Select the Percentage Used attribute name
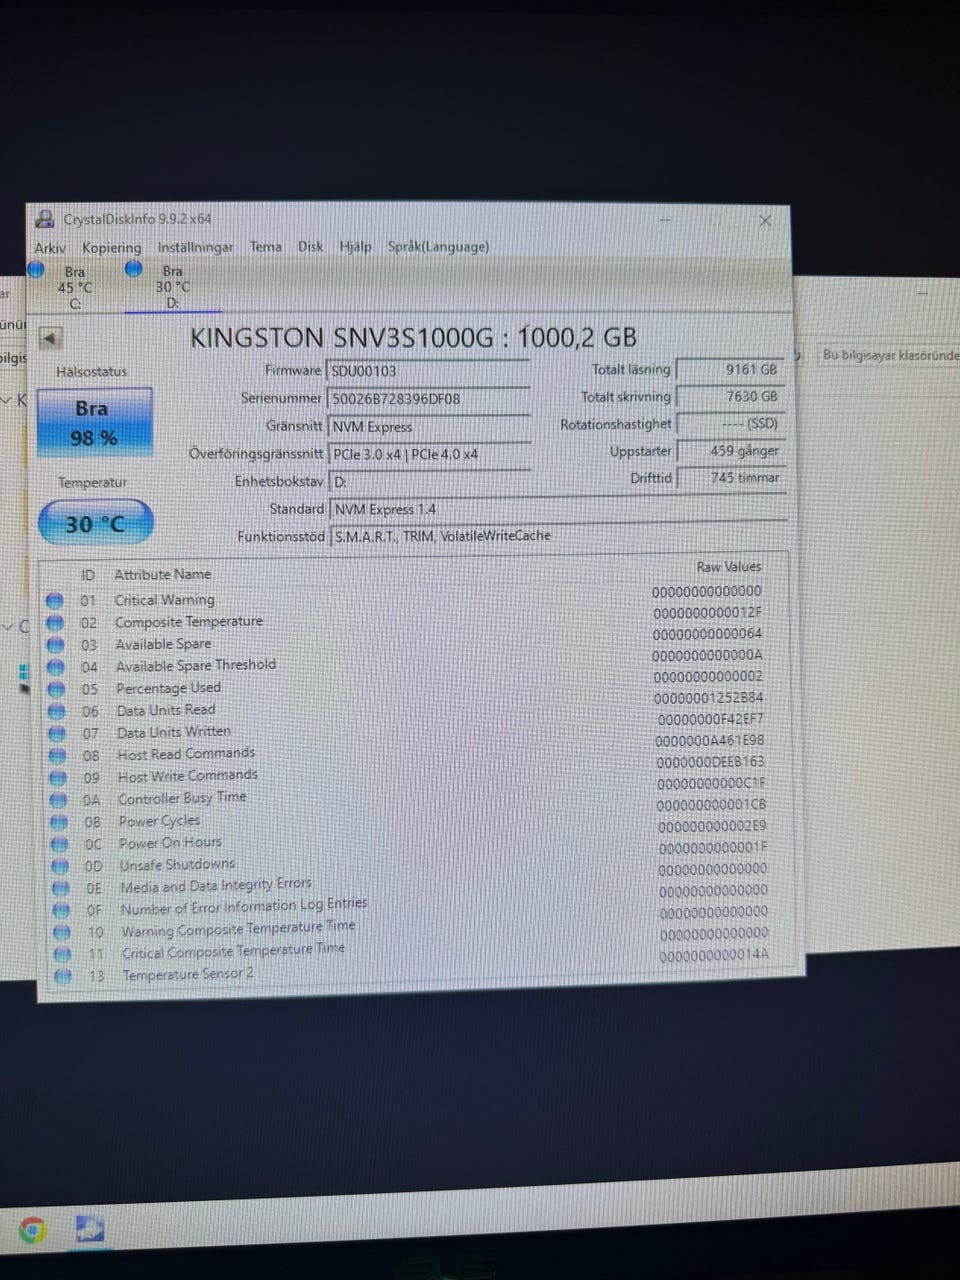This screenshot has width=960, height=1280. 168,688
